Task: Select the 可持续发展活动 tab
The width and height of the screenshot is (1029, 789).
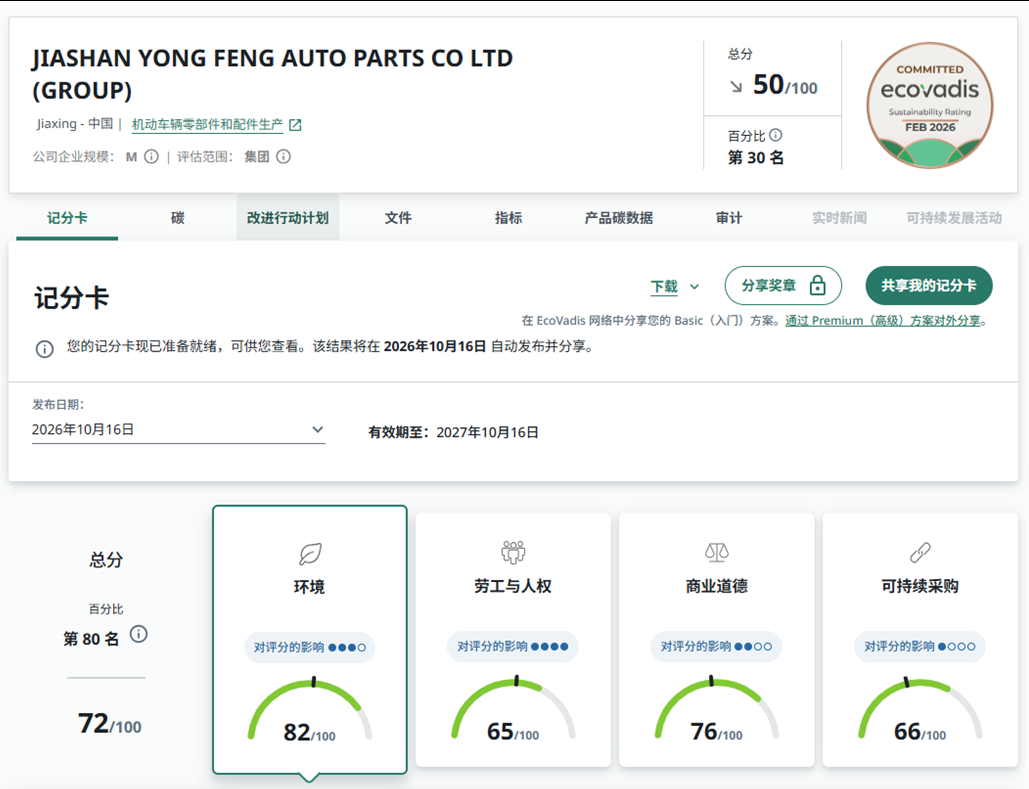Action: pyautogui.click(x=954, y=218)
